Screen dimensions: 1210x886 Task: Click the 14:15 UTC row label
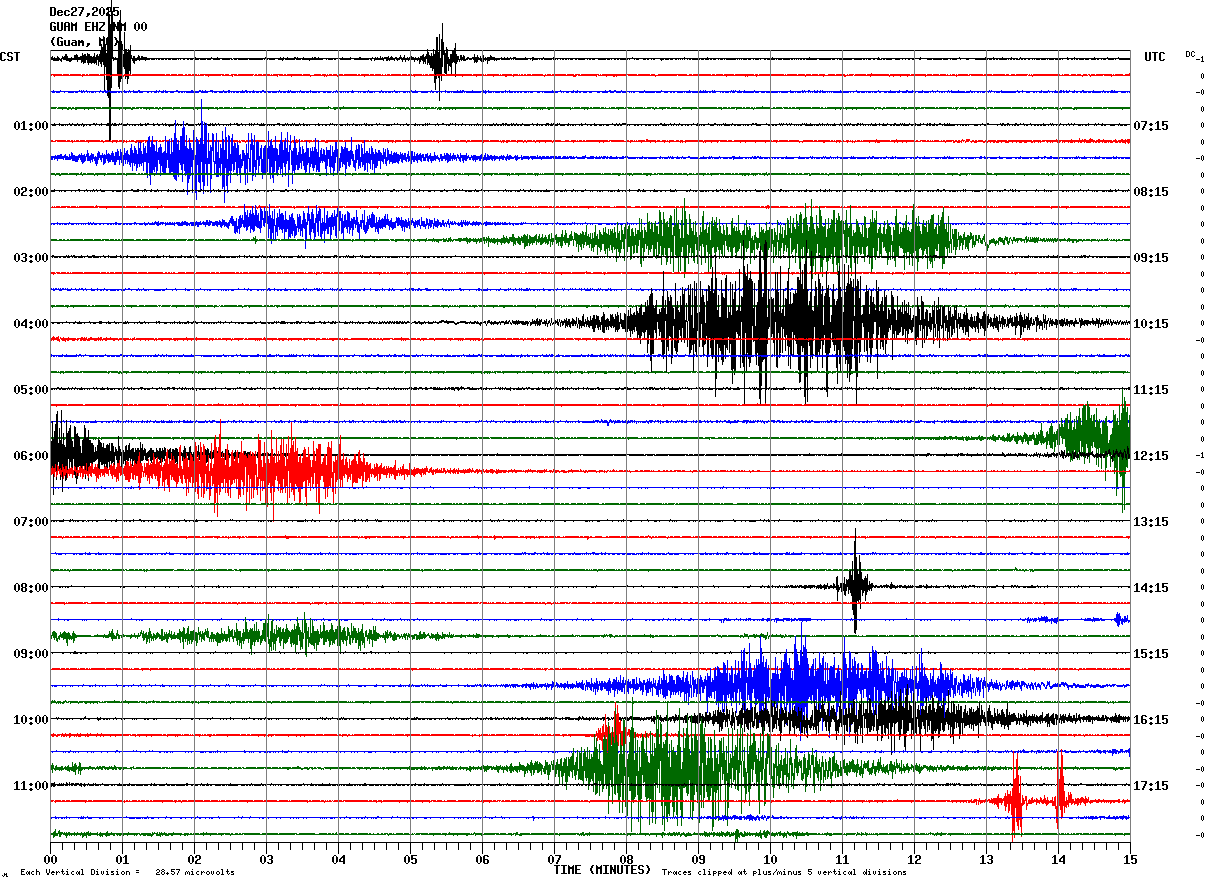(1151, 588)
